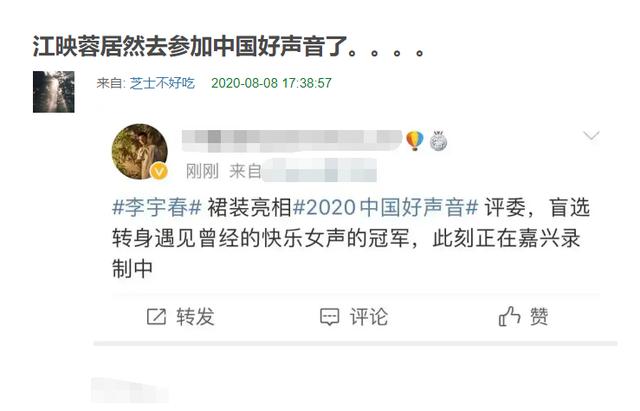The height and width of the screenshot is (411, 640).
Task: Click the repost (转发) share icon
Action: tap(156, 317)
